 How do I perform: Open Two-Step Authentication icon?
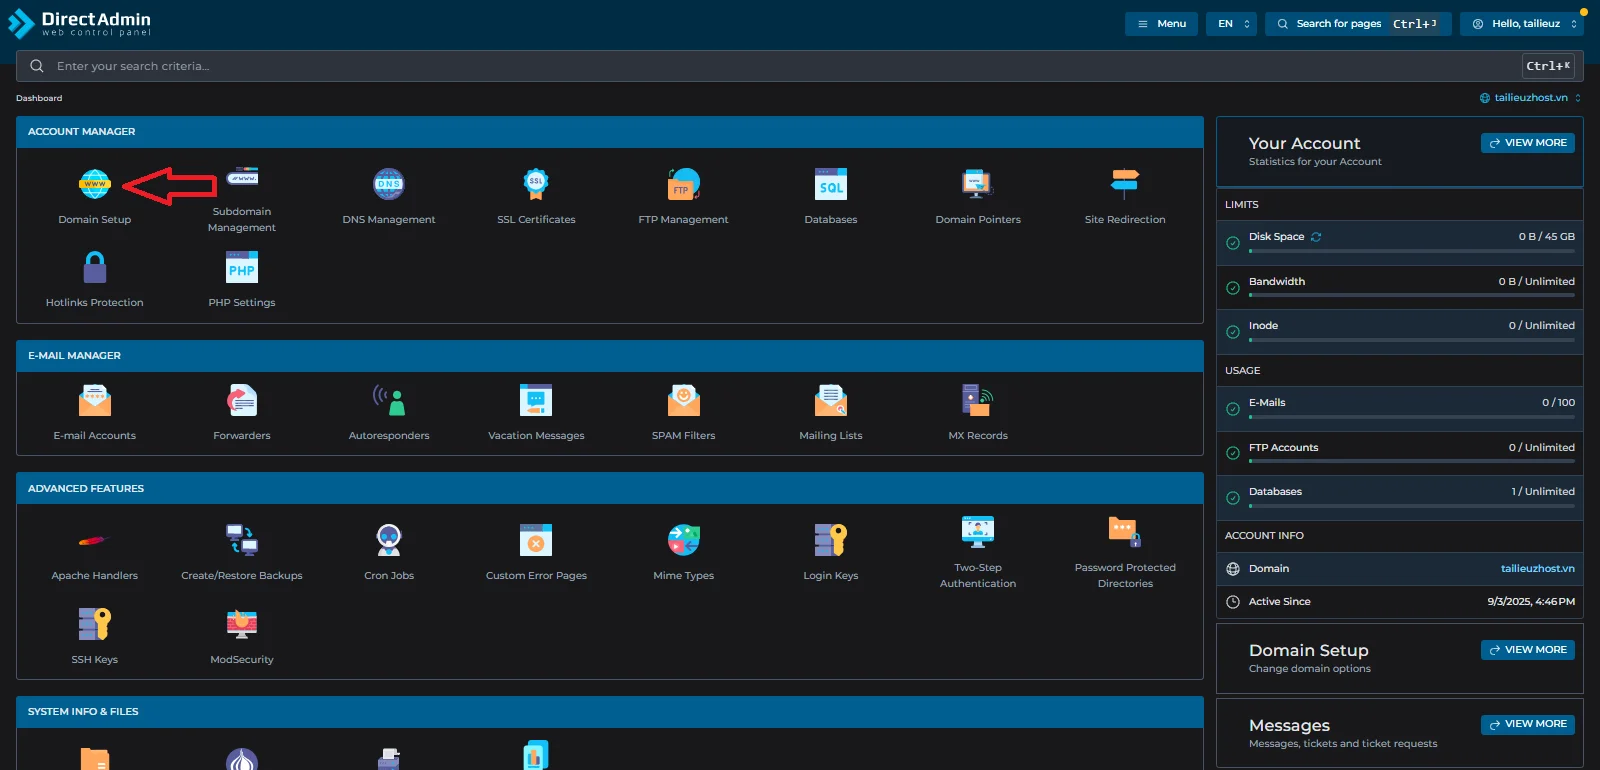click(977, 532)
